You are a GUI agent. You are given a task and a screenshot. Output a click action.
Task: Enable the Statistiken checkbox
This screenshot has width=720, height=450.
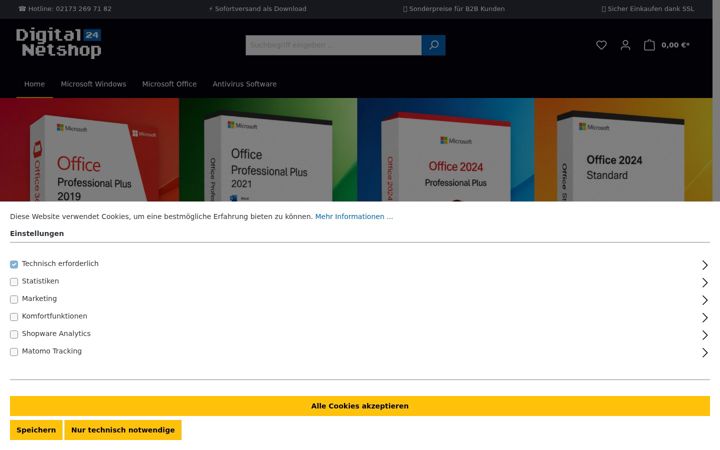14,281
